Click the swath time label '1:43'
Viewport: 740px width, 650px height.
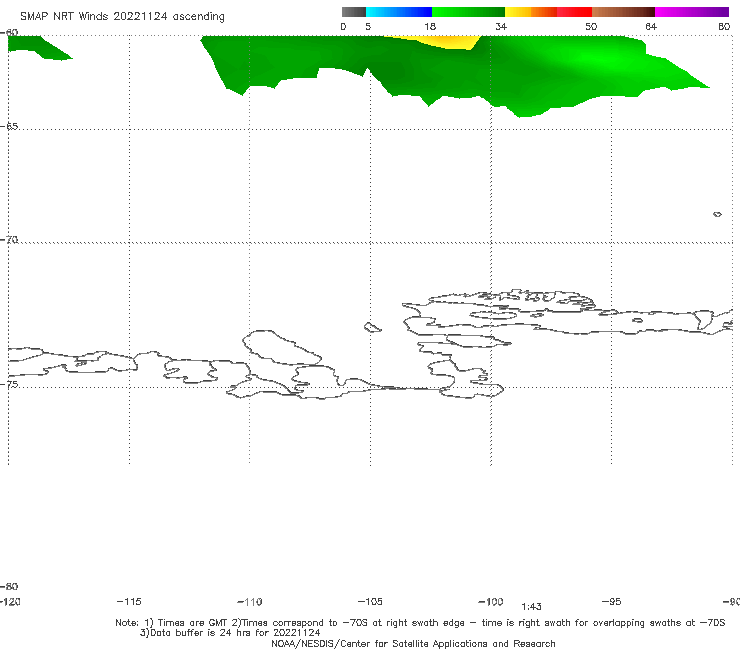[x=531, y=607]
